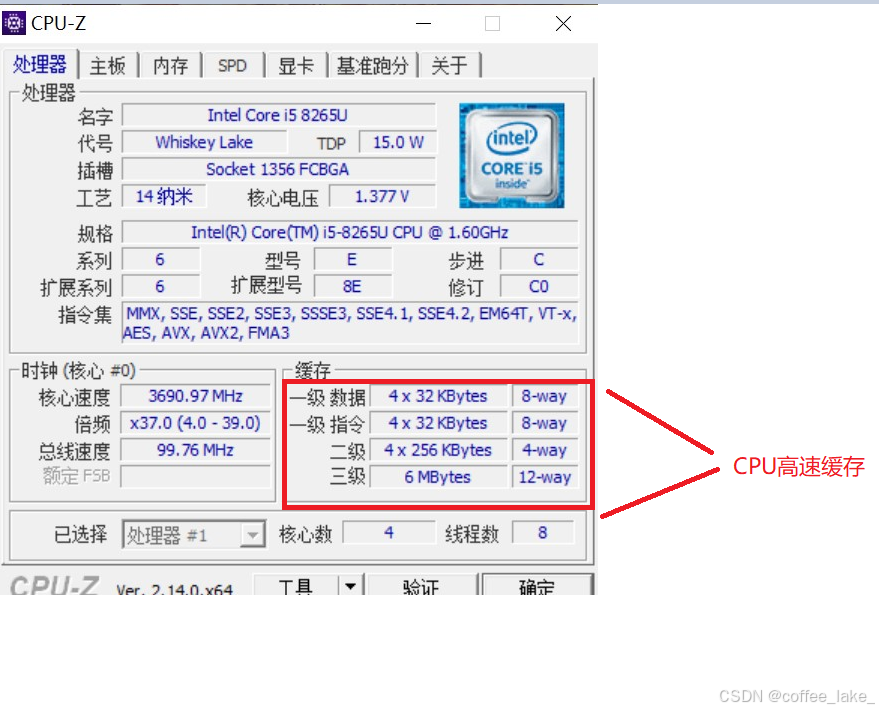Viewport: 879px width, 711px height.
Task: Click the 14 纳米 process value
Action: pos(164,196)
